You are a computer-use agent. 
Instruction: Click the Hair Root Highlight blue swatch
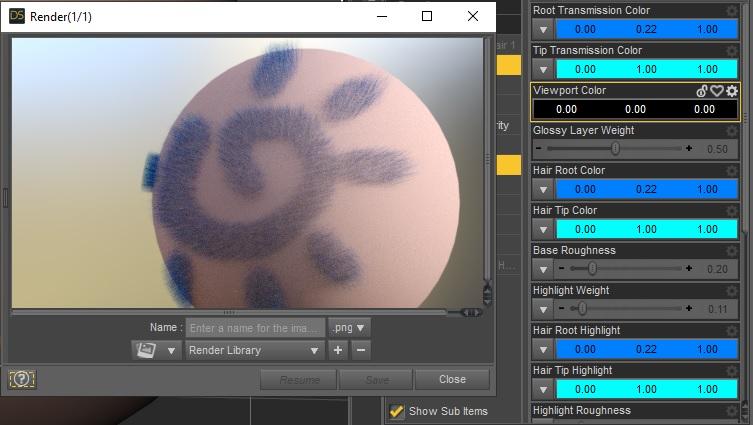coord(646,349)
